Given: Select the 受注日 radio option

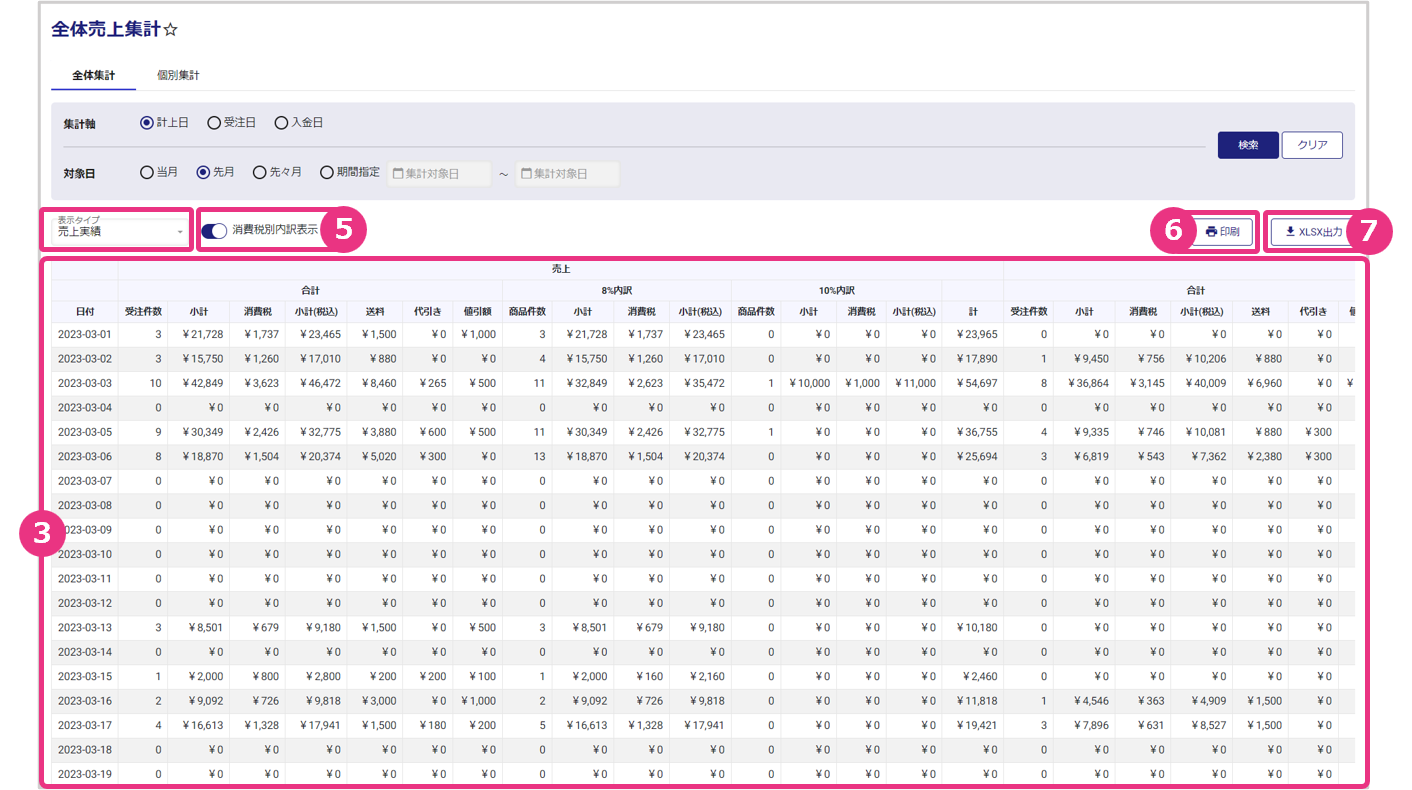Looking at the screenshot, I should point(214,123).
